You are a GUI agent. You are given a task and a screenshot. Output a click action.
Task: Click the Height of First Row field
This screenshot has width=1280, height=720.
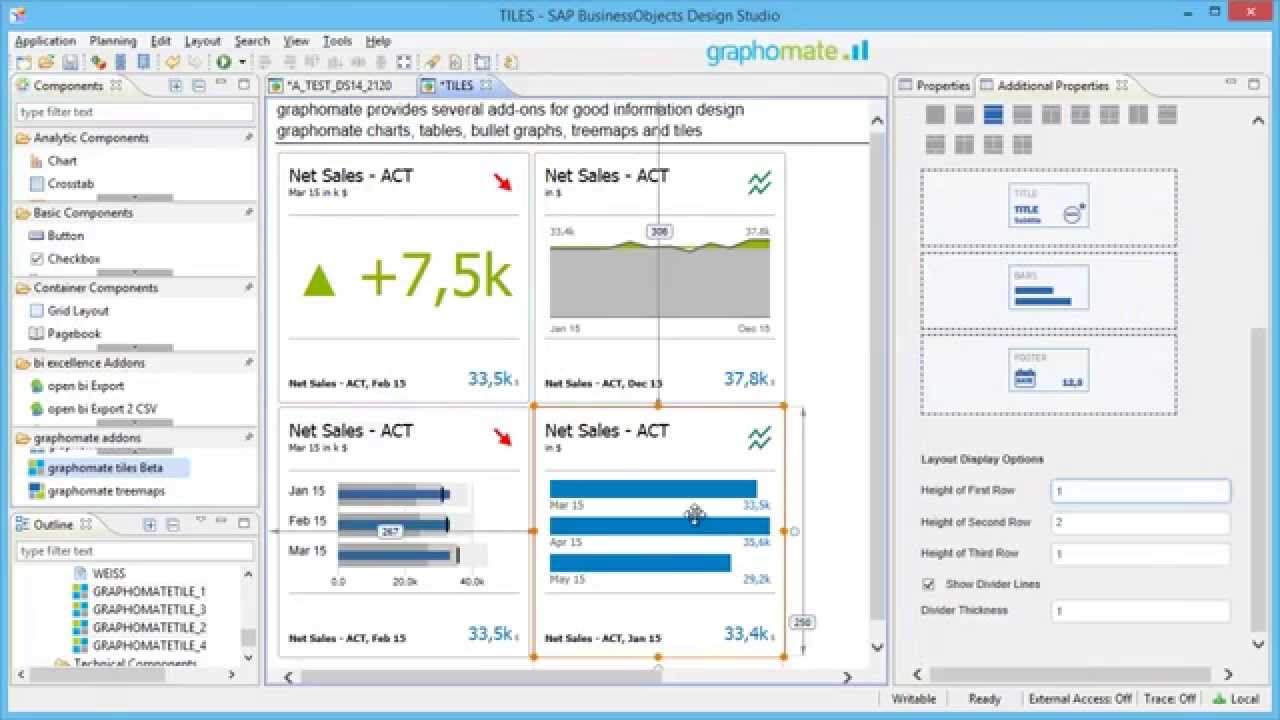(1140, 491)
